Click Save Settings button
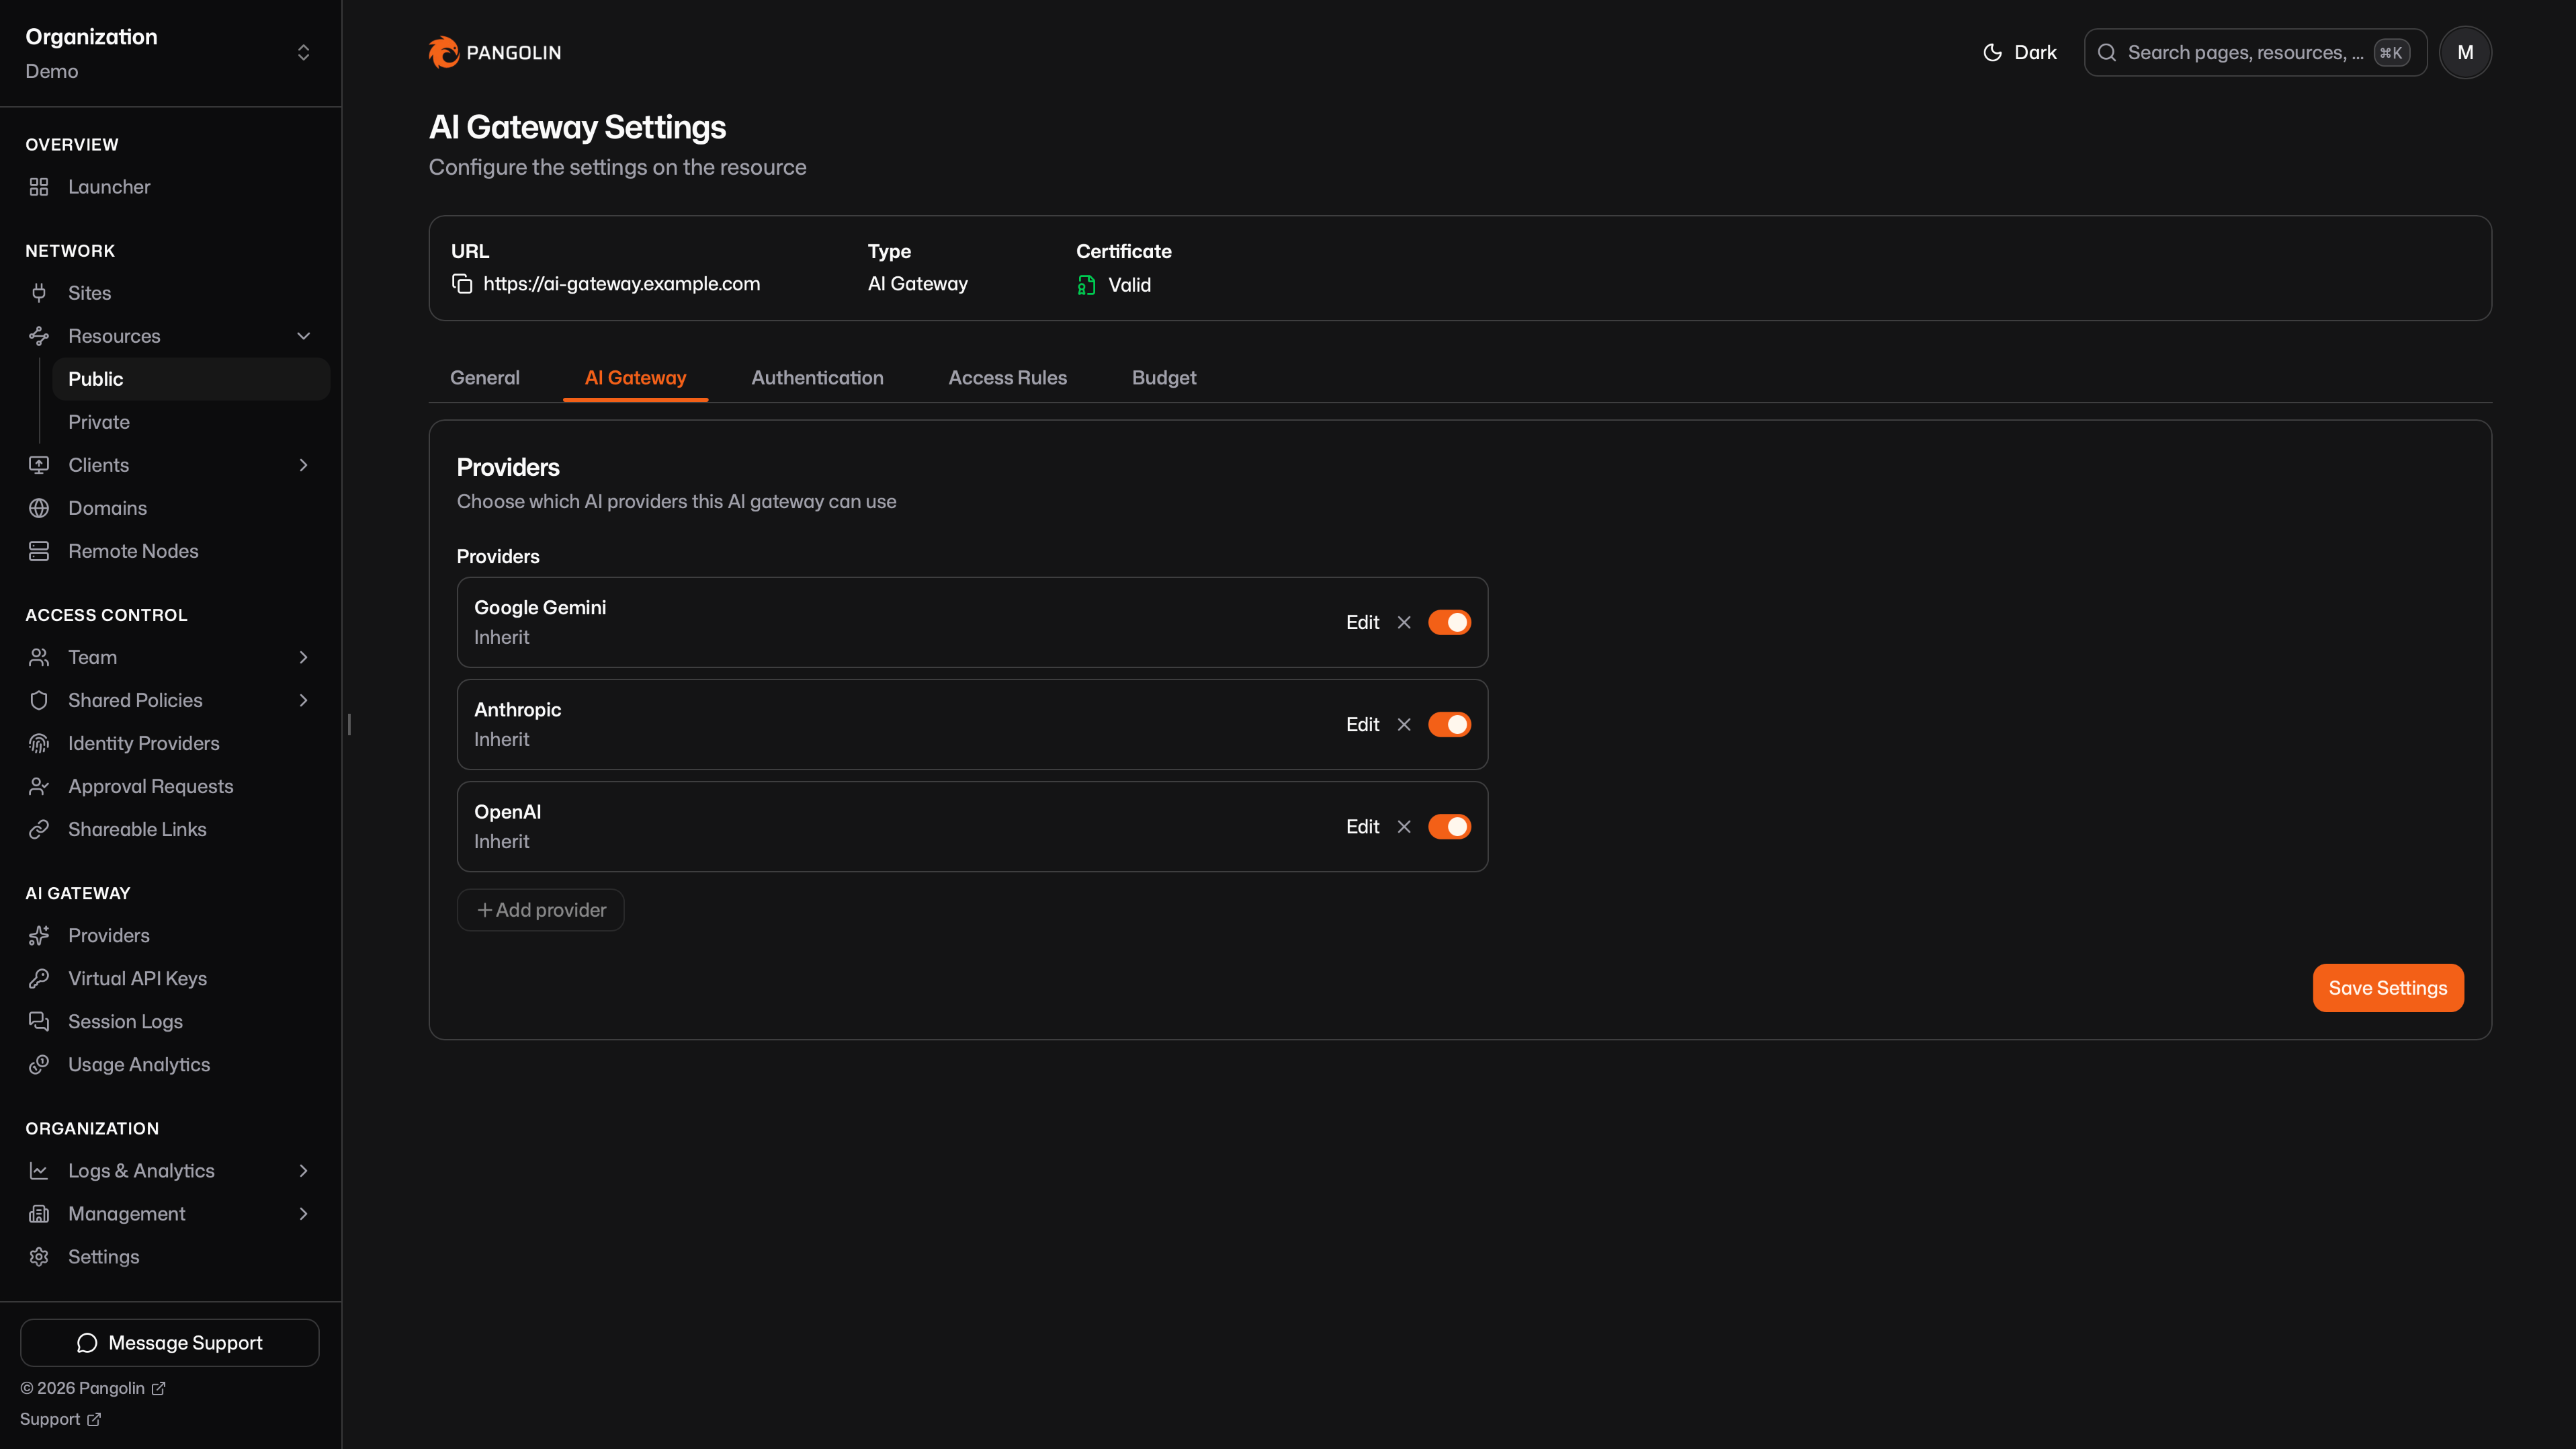This screenshot has height=1449, width=2576. tap(2388, 988)
